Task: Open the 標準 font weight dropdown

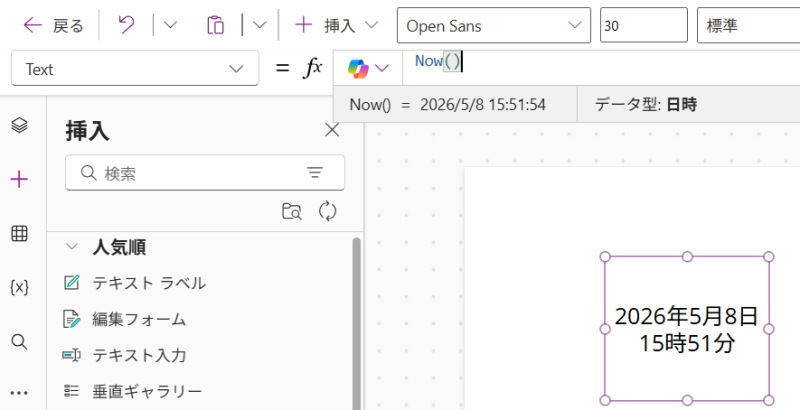Action: tap(748, 25)
